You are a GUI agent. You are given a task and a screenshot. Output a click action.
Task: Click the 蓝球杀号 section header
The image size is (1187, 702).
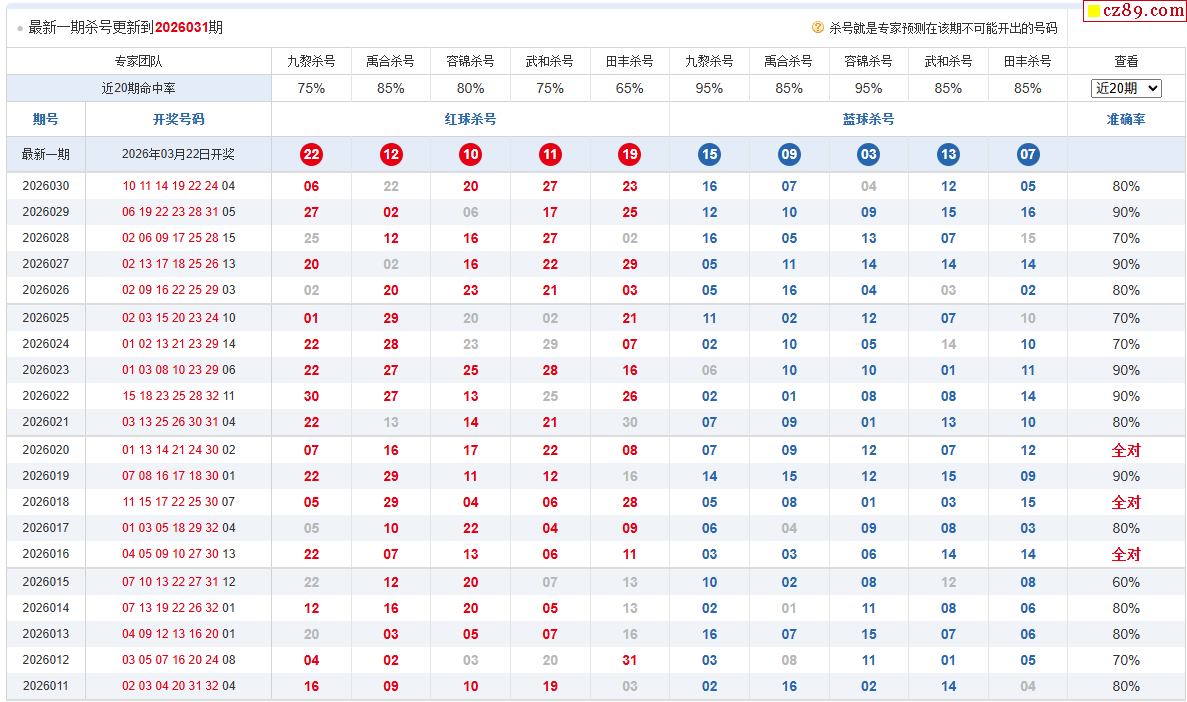[868, 119]
